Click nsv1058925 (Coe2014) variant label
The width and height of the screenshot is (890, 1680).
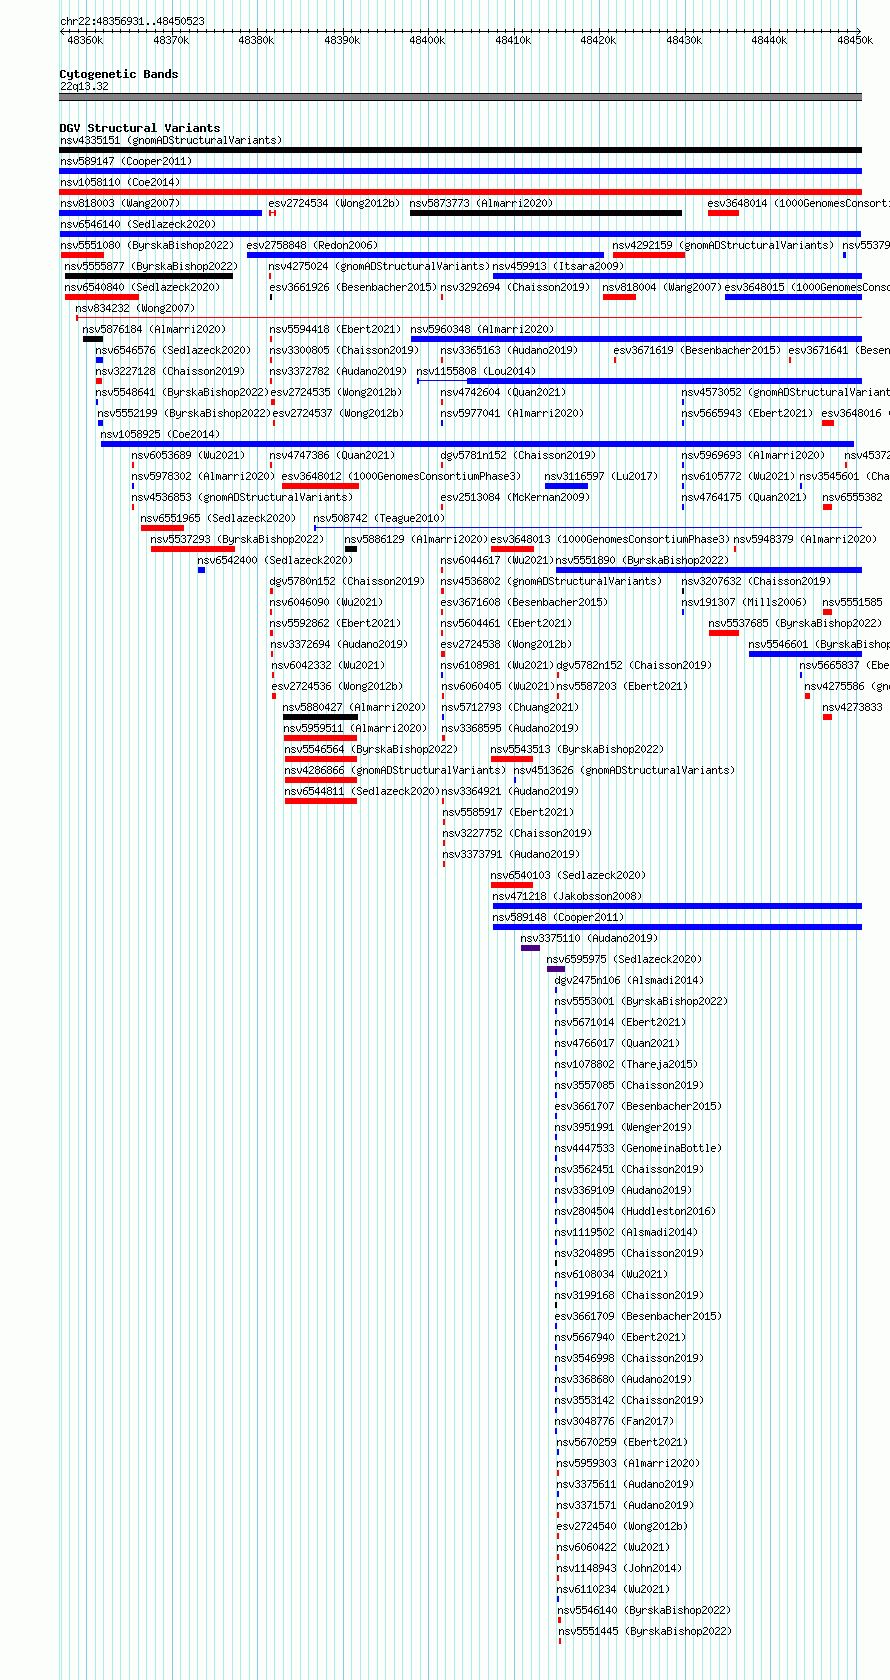160,434
